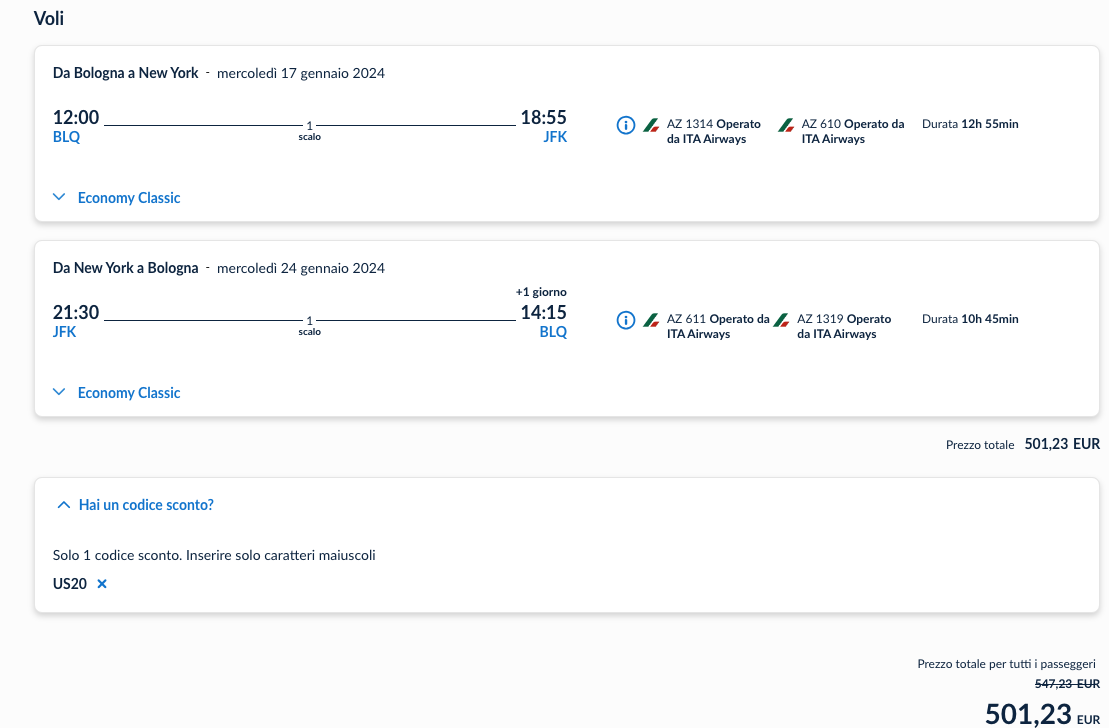Image resolution: width=1109 pixels, height=728 pixels.
Task: Click ITA Airways logo next to AZ 1319
Action: (782, 320)
